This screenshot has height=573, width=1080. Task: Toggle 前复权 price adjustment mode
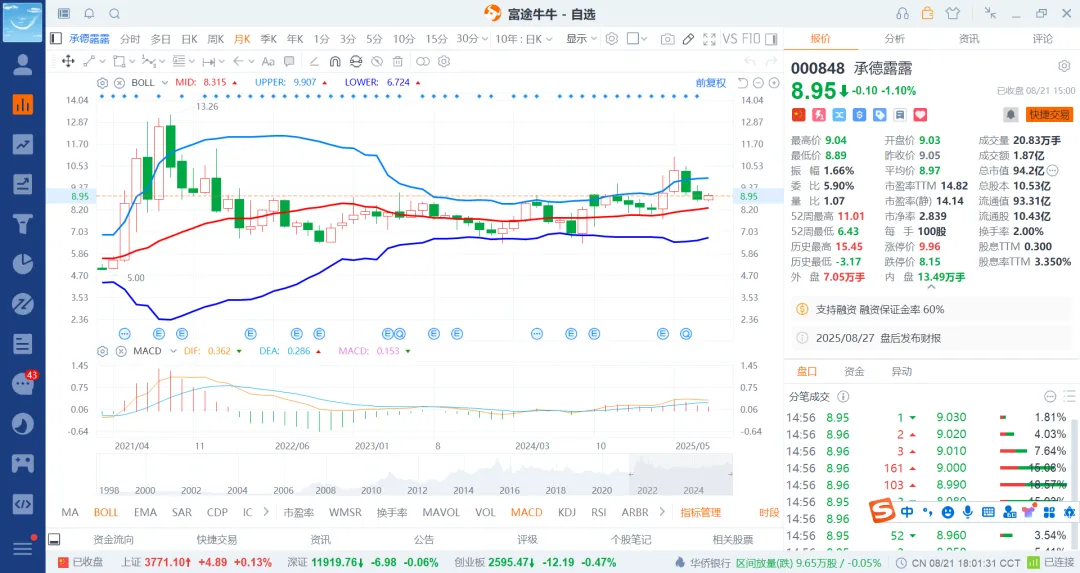[x=711, y=83]
